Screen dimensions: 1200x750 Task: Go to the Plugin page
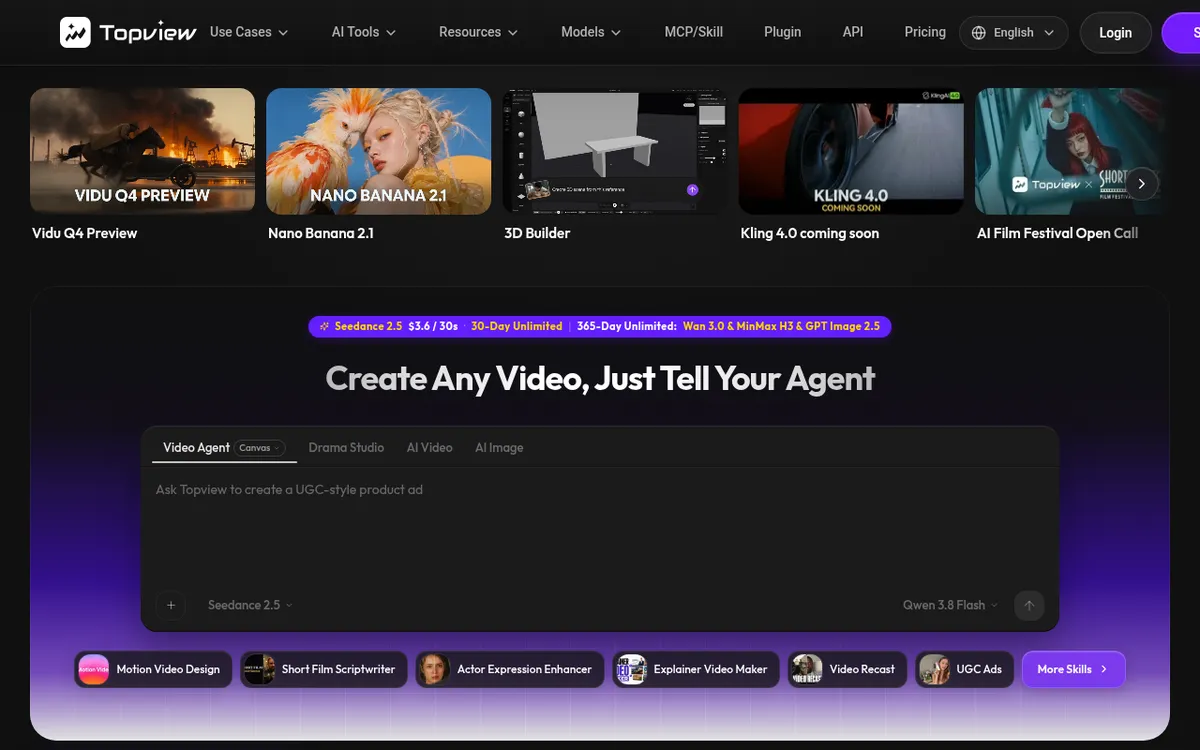(782, 32)
